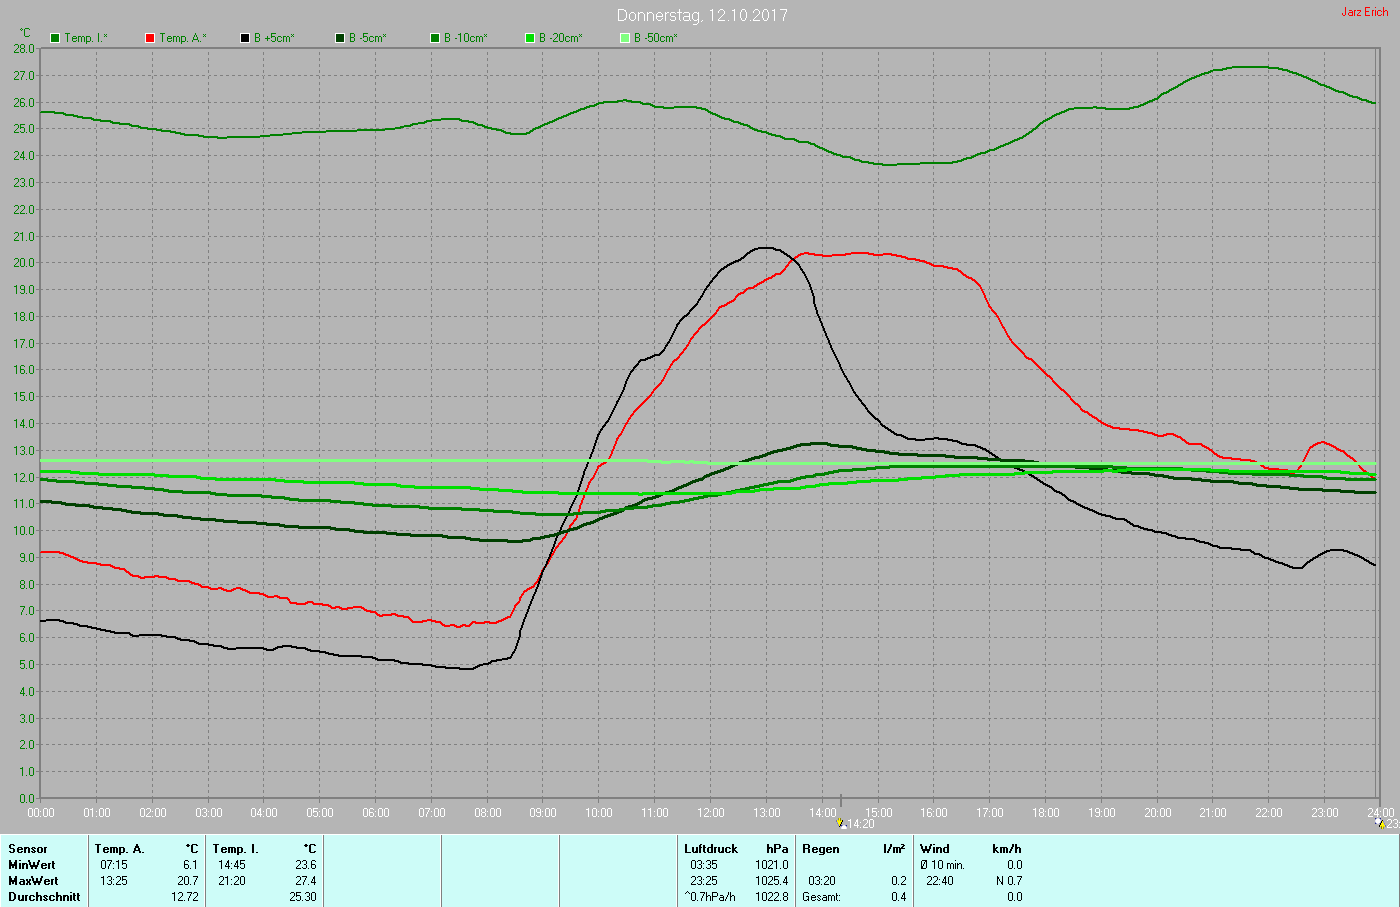Select the Temp. A. column header
Viewport: 1400px width, 907px height.
click(x=119, y=849)
